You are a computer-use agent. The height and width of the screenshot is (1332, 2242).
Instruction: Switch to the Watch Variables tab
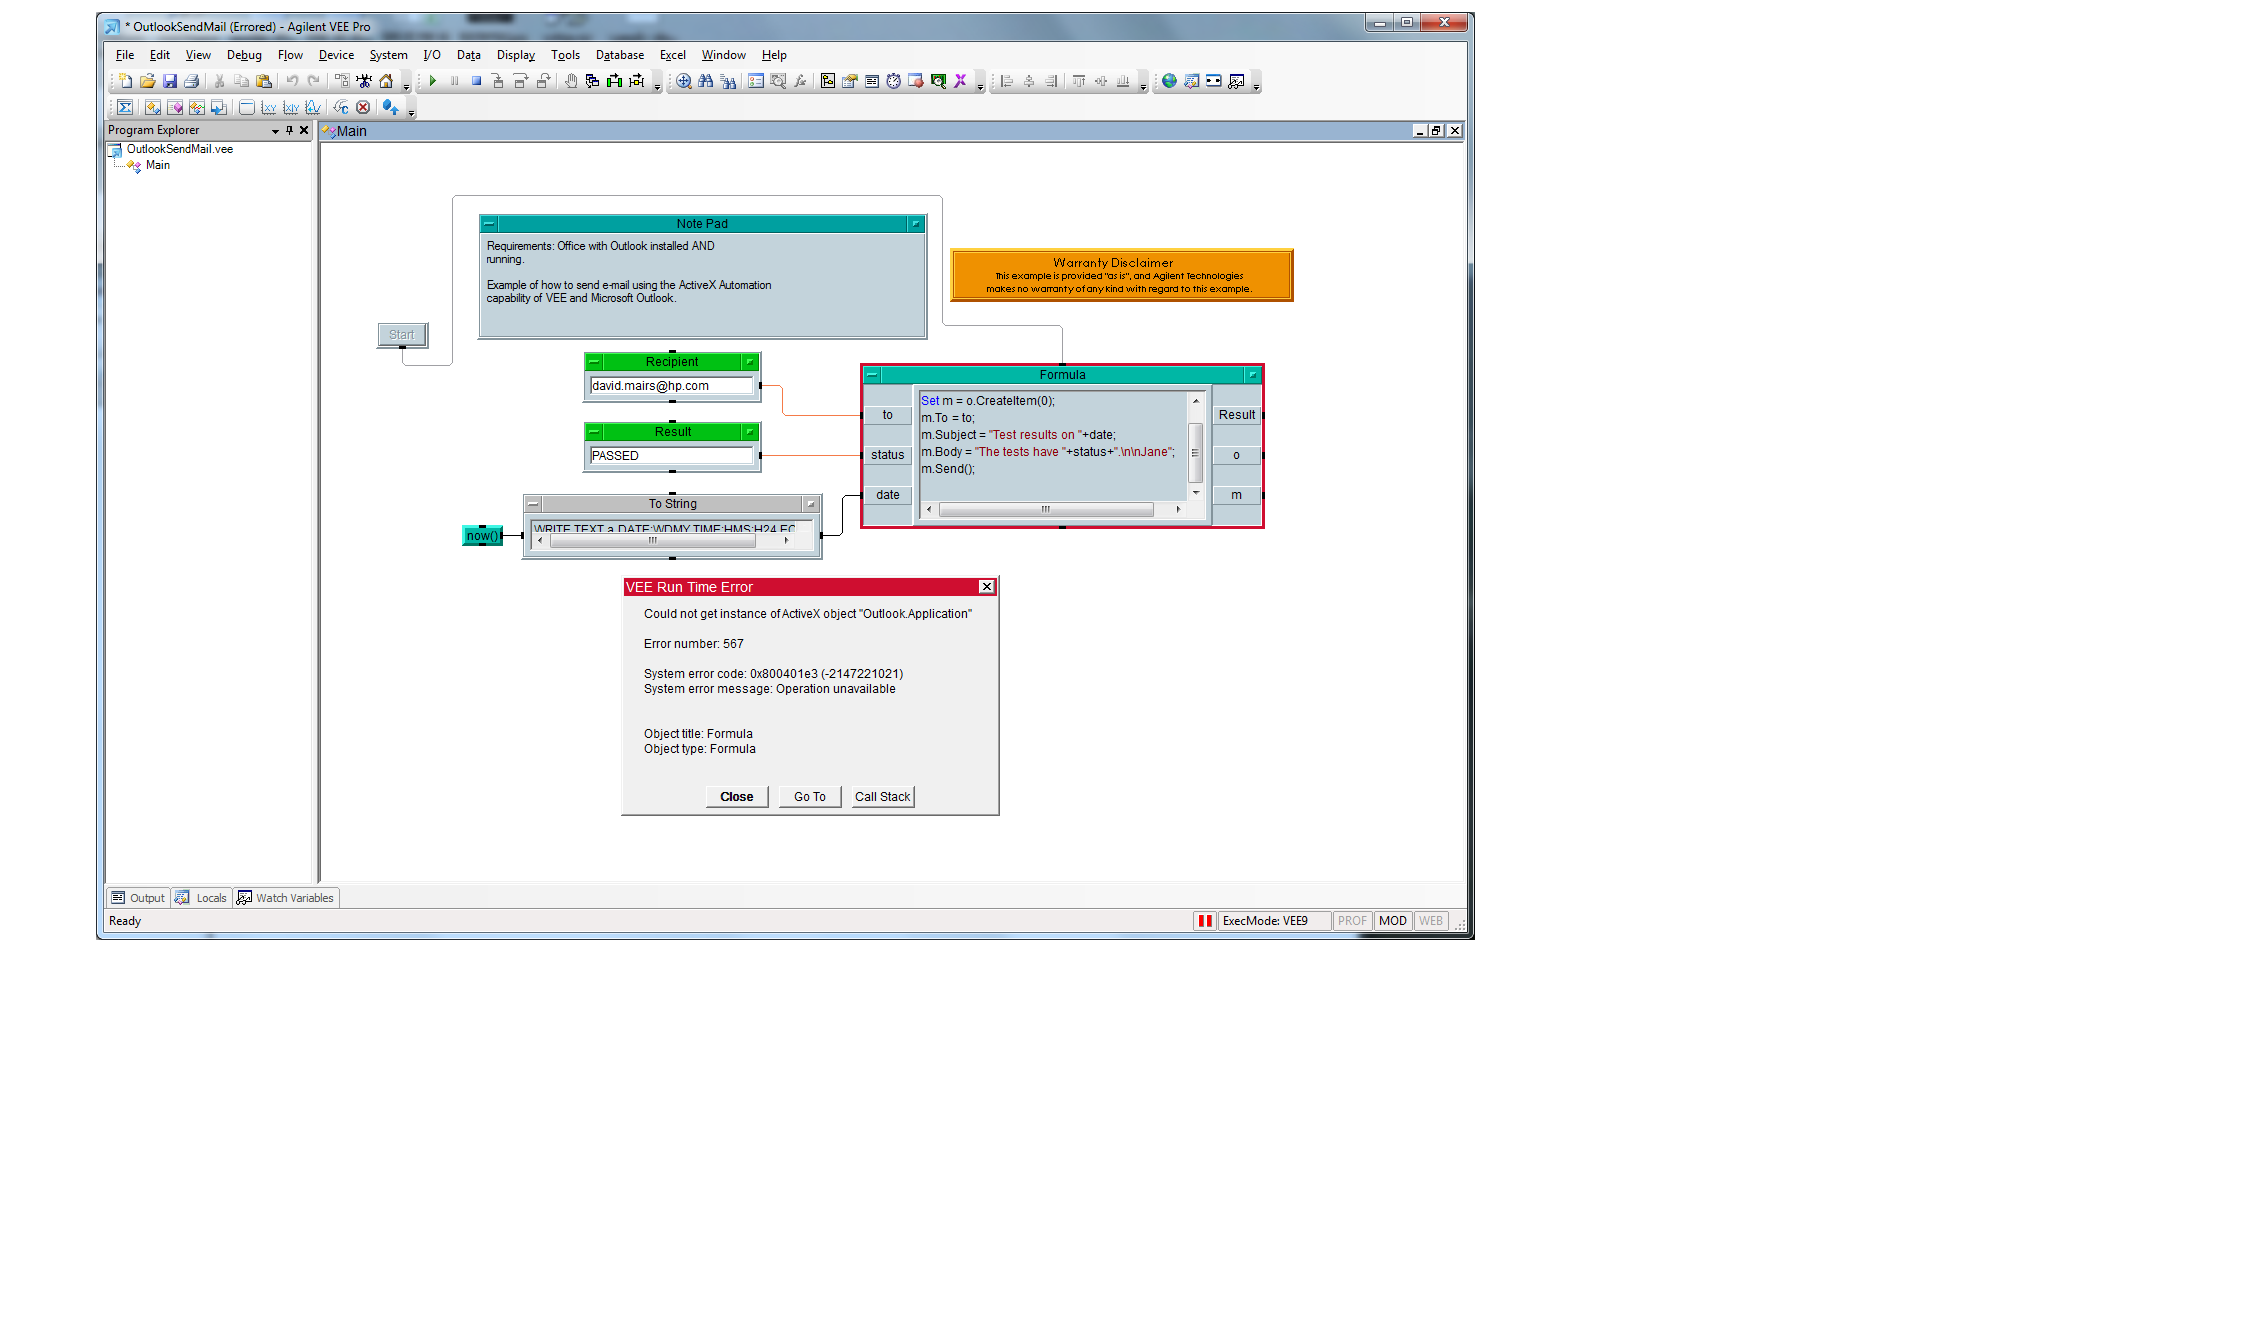click(286, 898)
